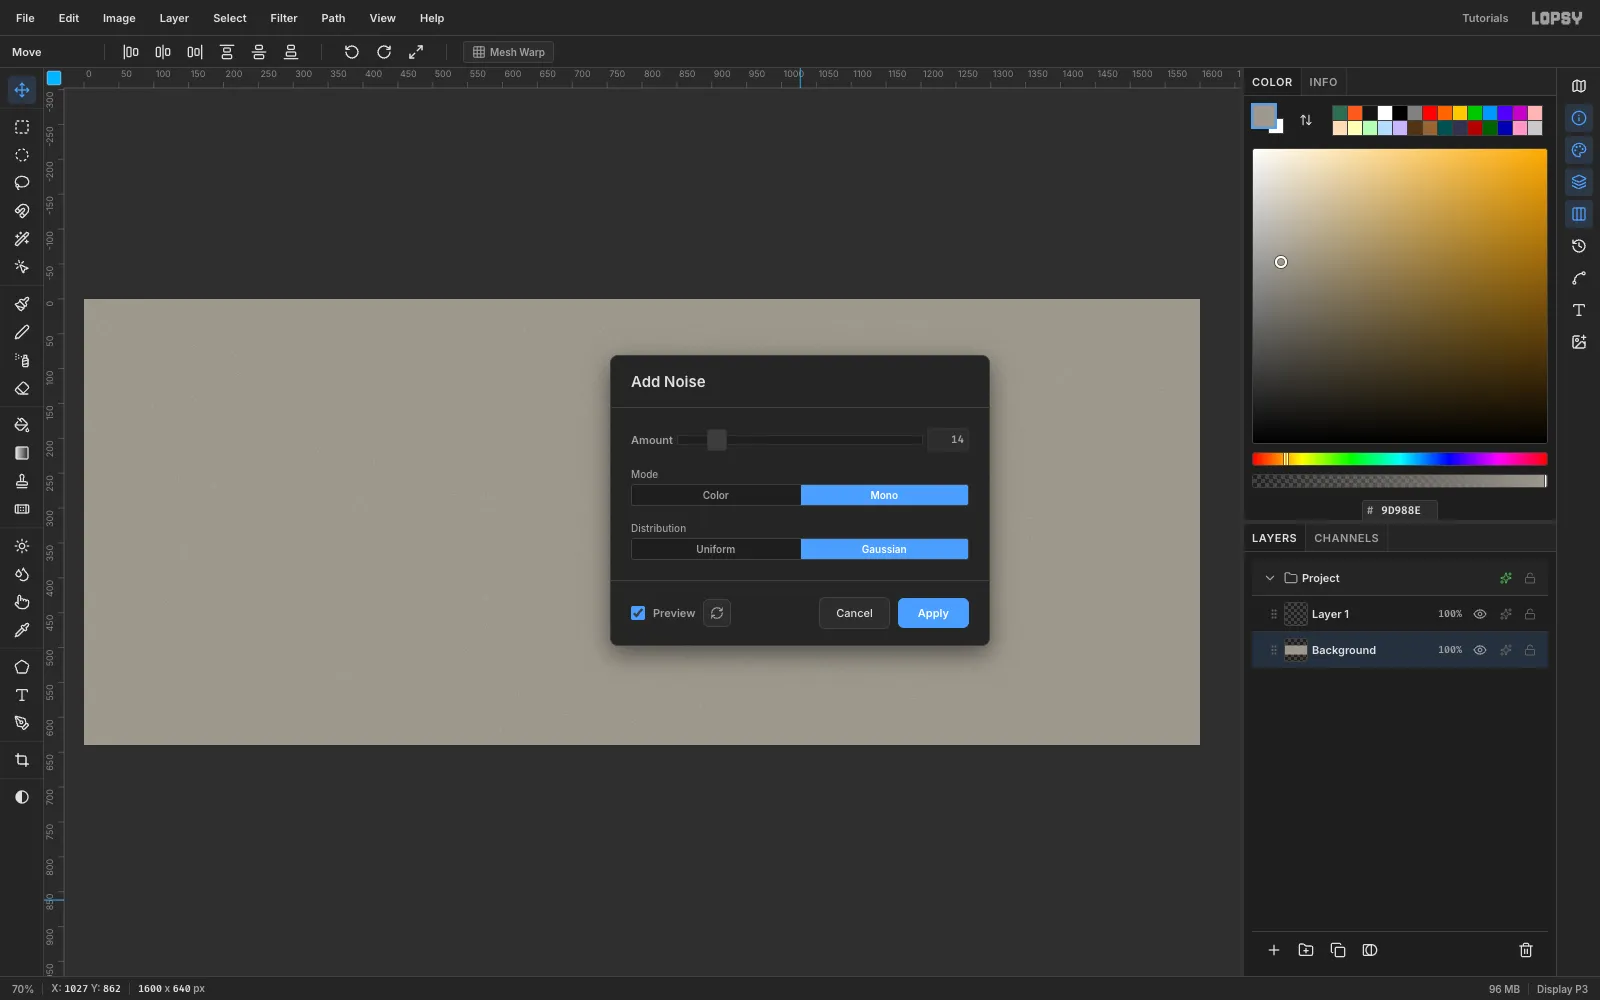Hide the Background layer eye icon
The height and width of the screenshot is (1000, 1600).
pyautogui.click(x=1480, y=650)
